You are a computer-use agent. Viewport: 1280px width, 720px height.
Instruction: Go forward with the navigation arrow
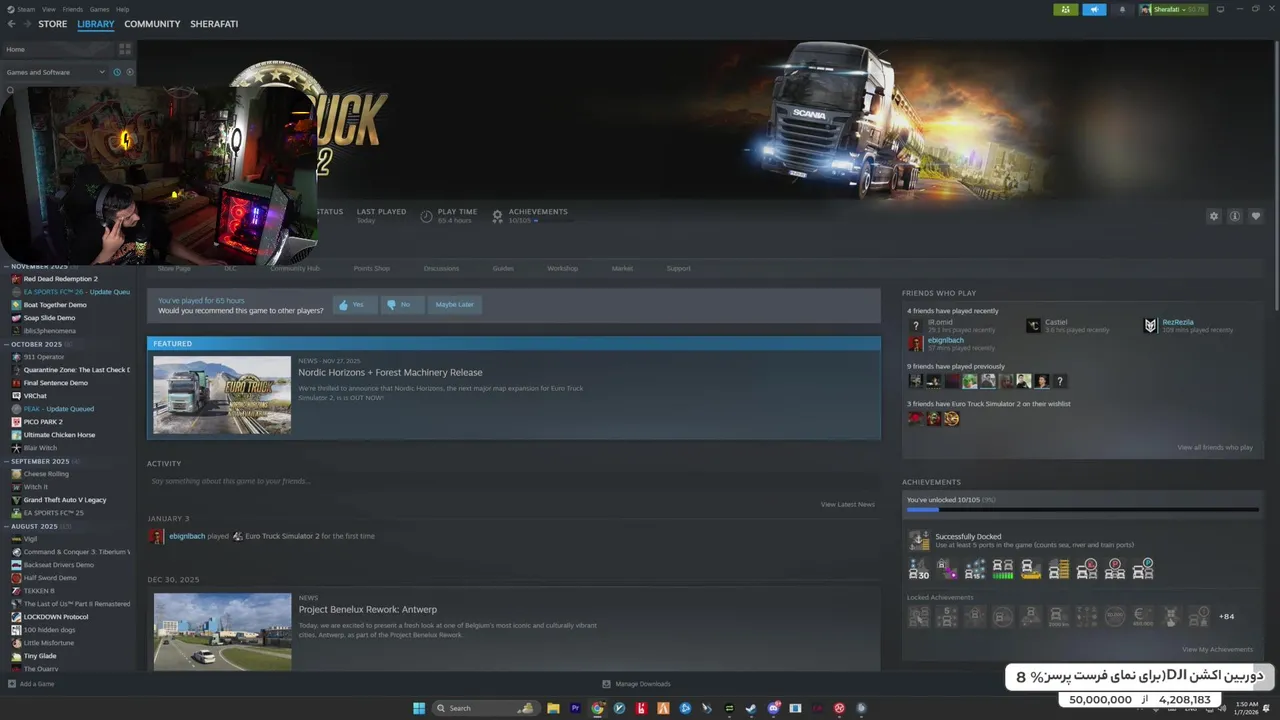[26, 24]
